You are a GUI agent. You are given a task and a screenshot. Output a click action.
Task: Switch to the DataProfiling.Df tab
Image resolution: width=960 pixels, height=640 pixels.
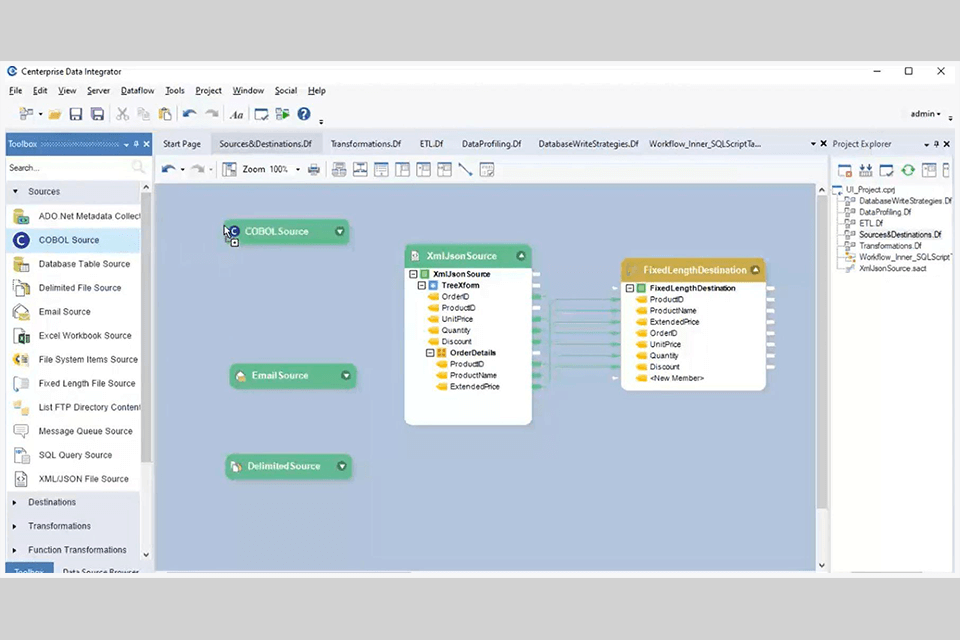pos(491,144)
